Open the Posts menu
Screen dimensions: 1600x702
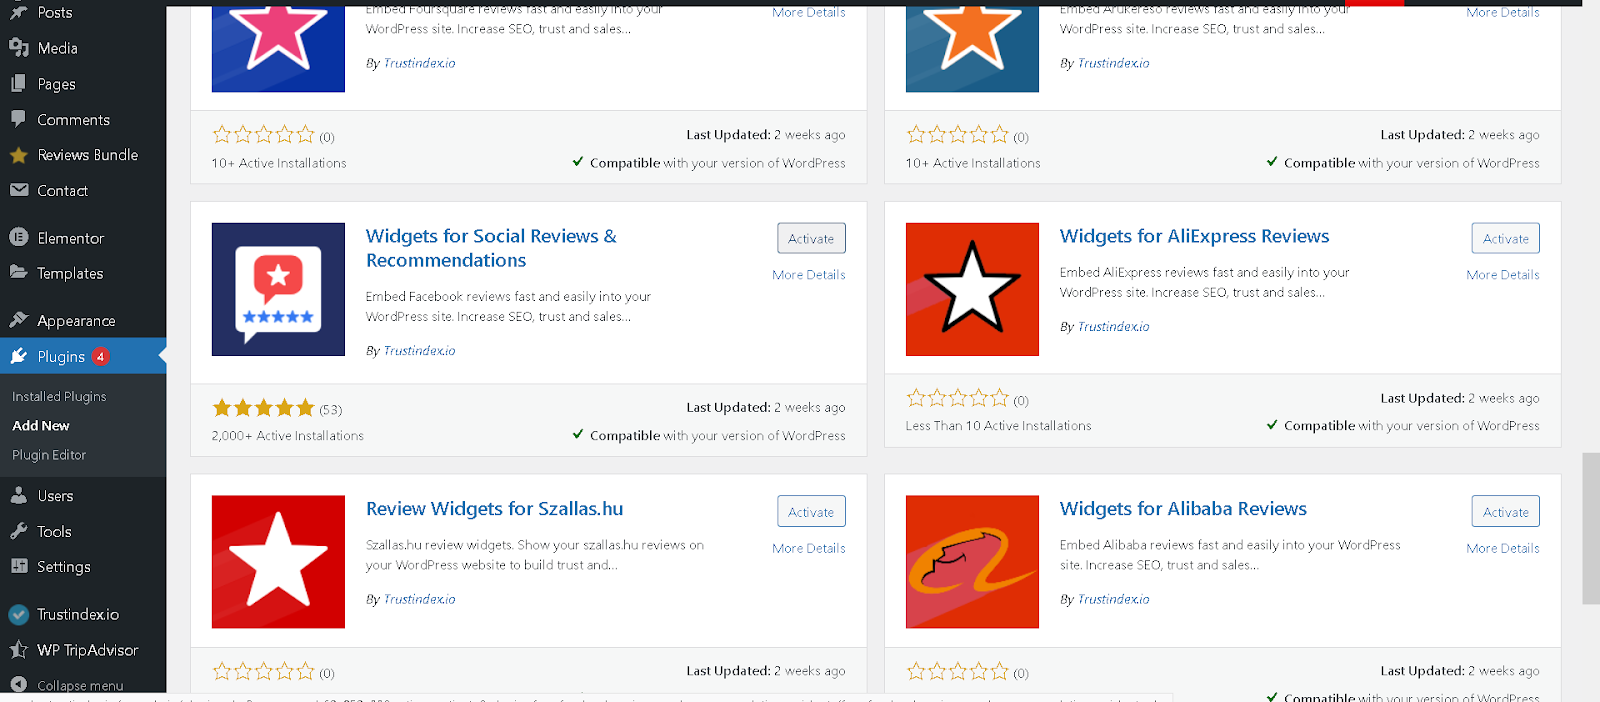click(x=55, y=12)
